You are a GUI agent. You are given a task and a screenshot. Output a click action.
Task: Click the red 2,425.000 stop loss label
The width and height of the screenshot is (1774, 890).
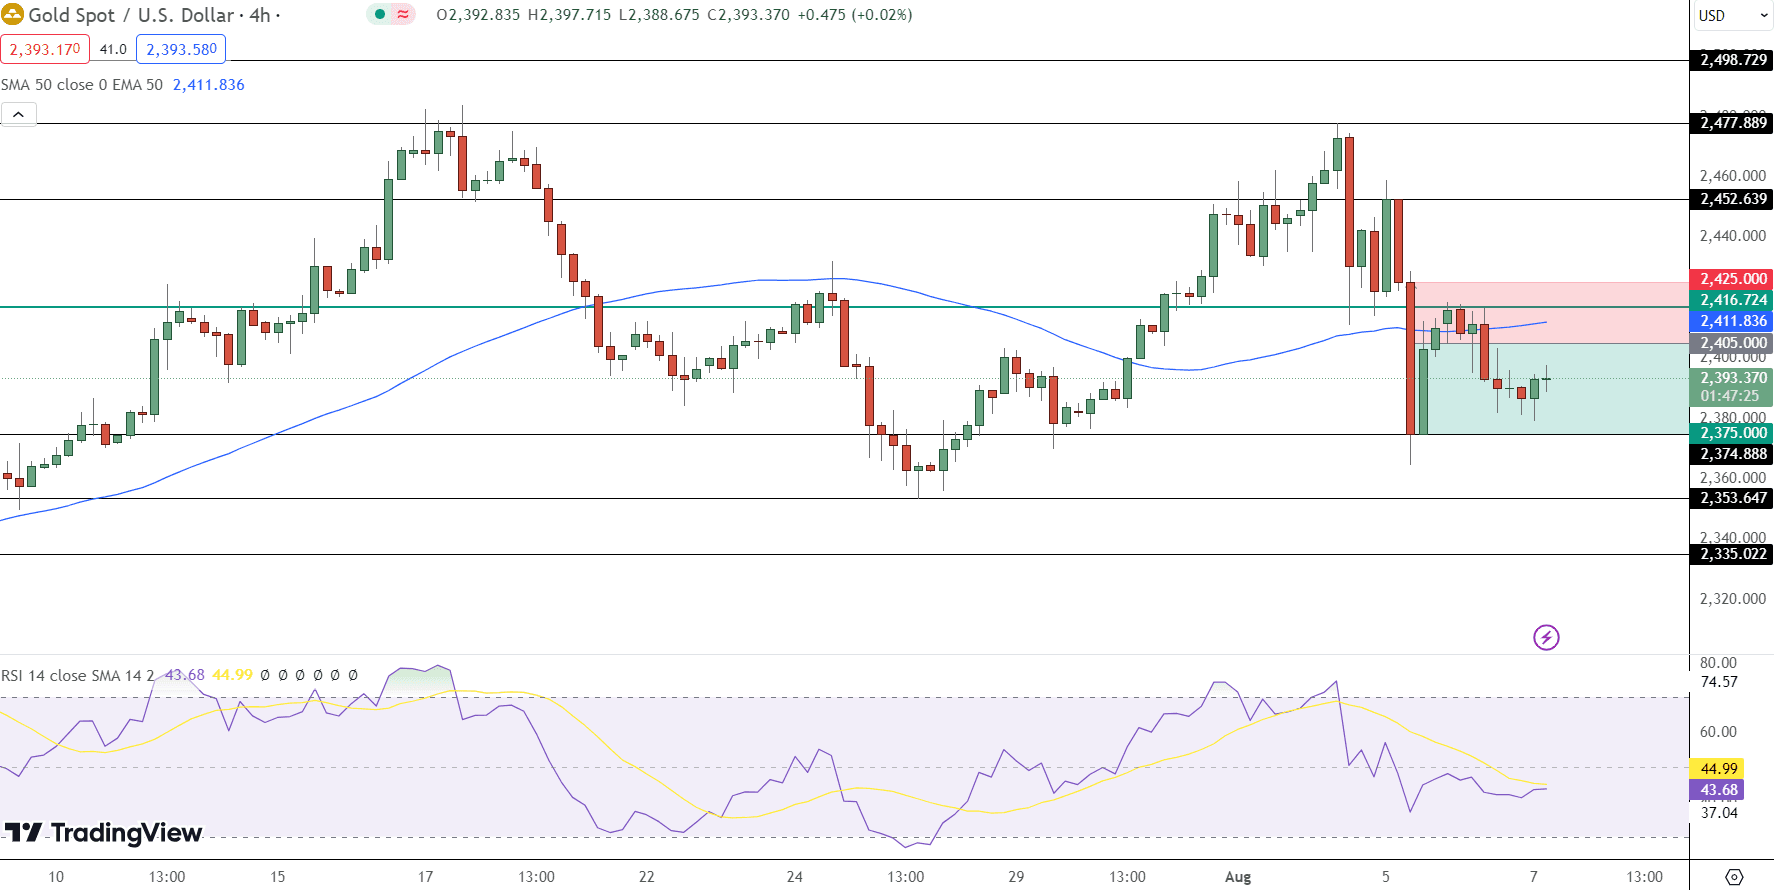[x=1733, y=279]
